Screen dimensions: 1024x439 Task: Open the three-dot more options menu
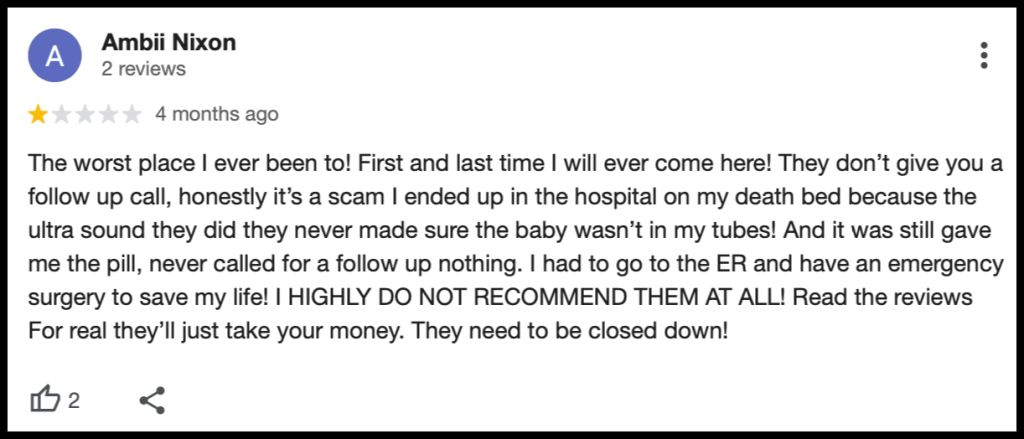(x=984, y=56)
